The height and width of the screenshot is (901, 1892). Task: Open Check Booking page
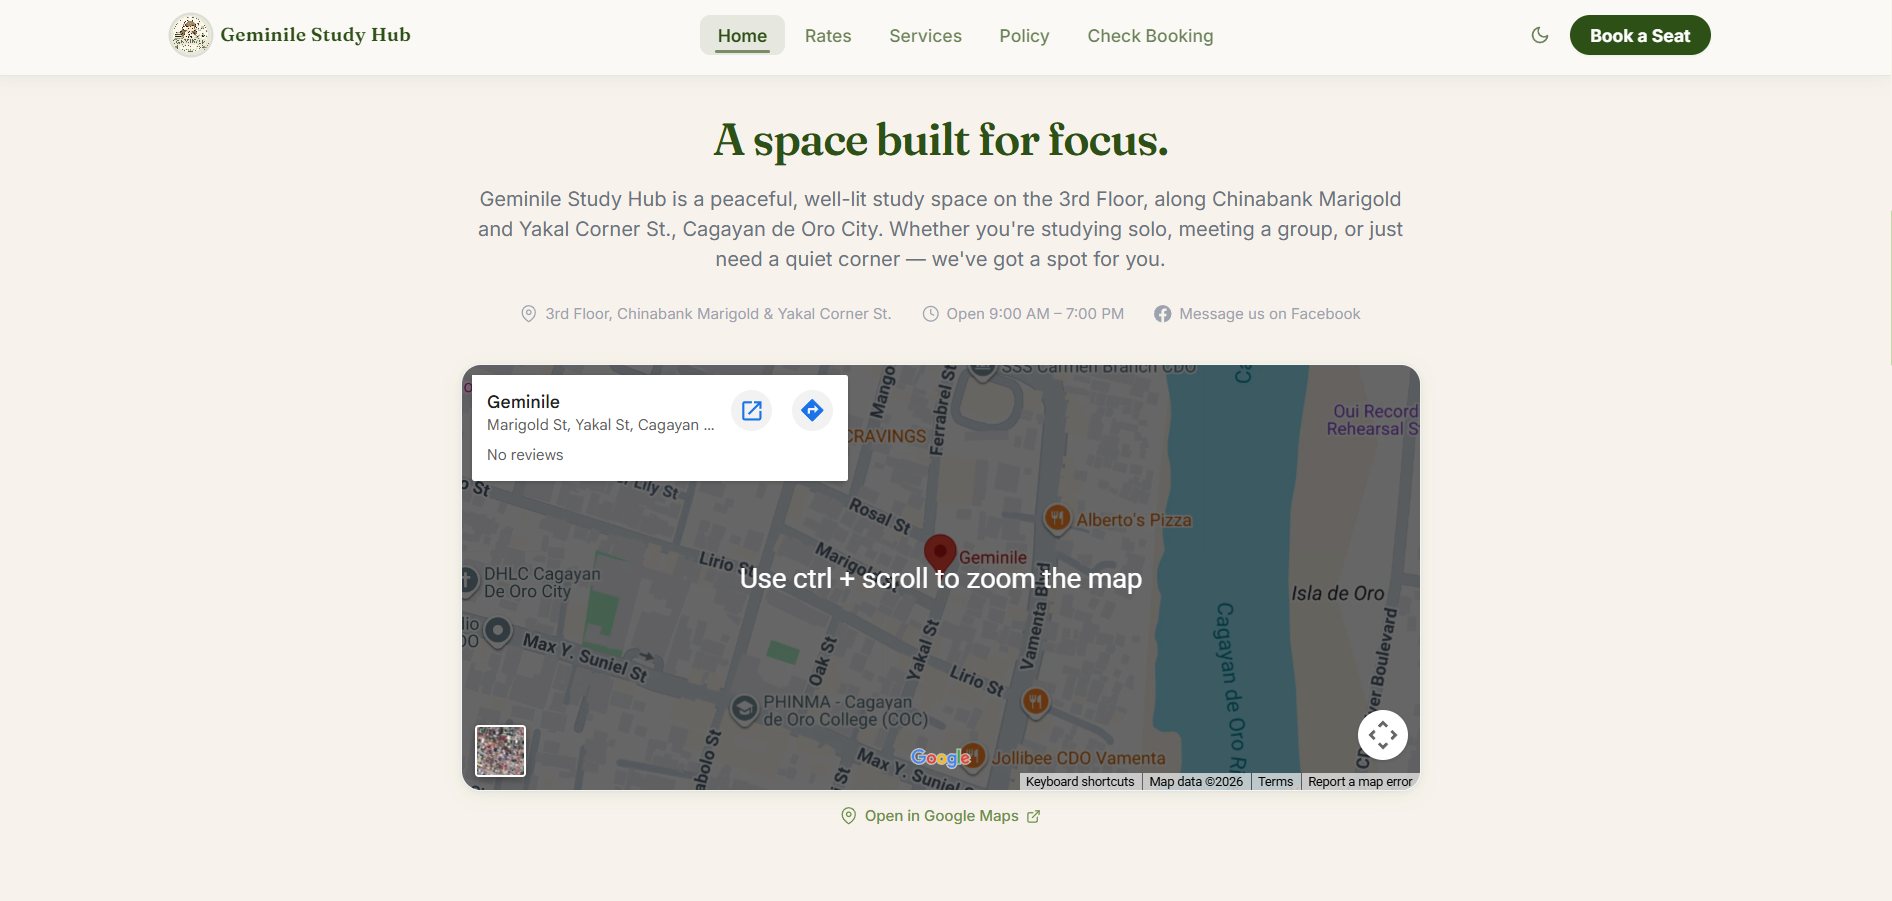pos(1150,36)
